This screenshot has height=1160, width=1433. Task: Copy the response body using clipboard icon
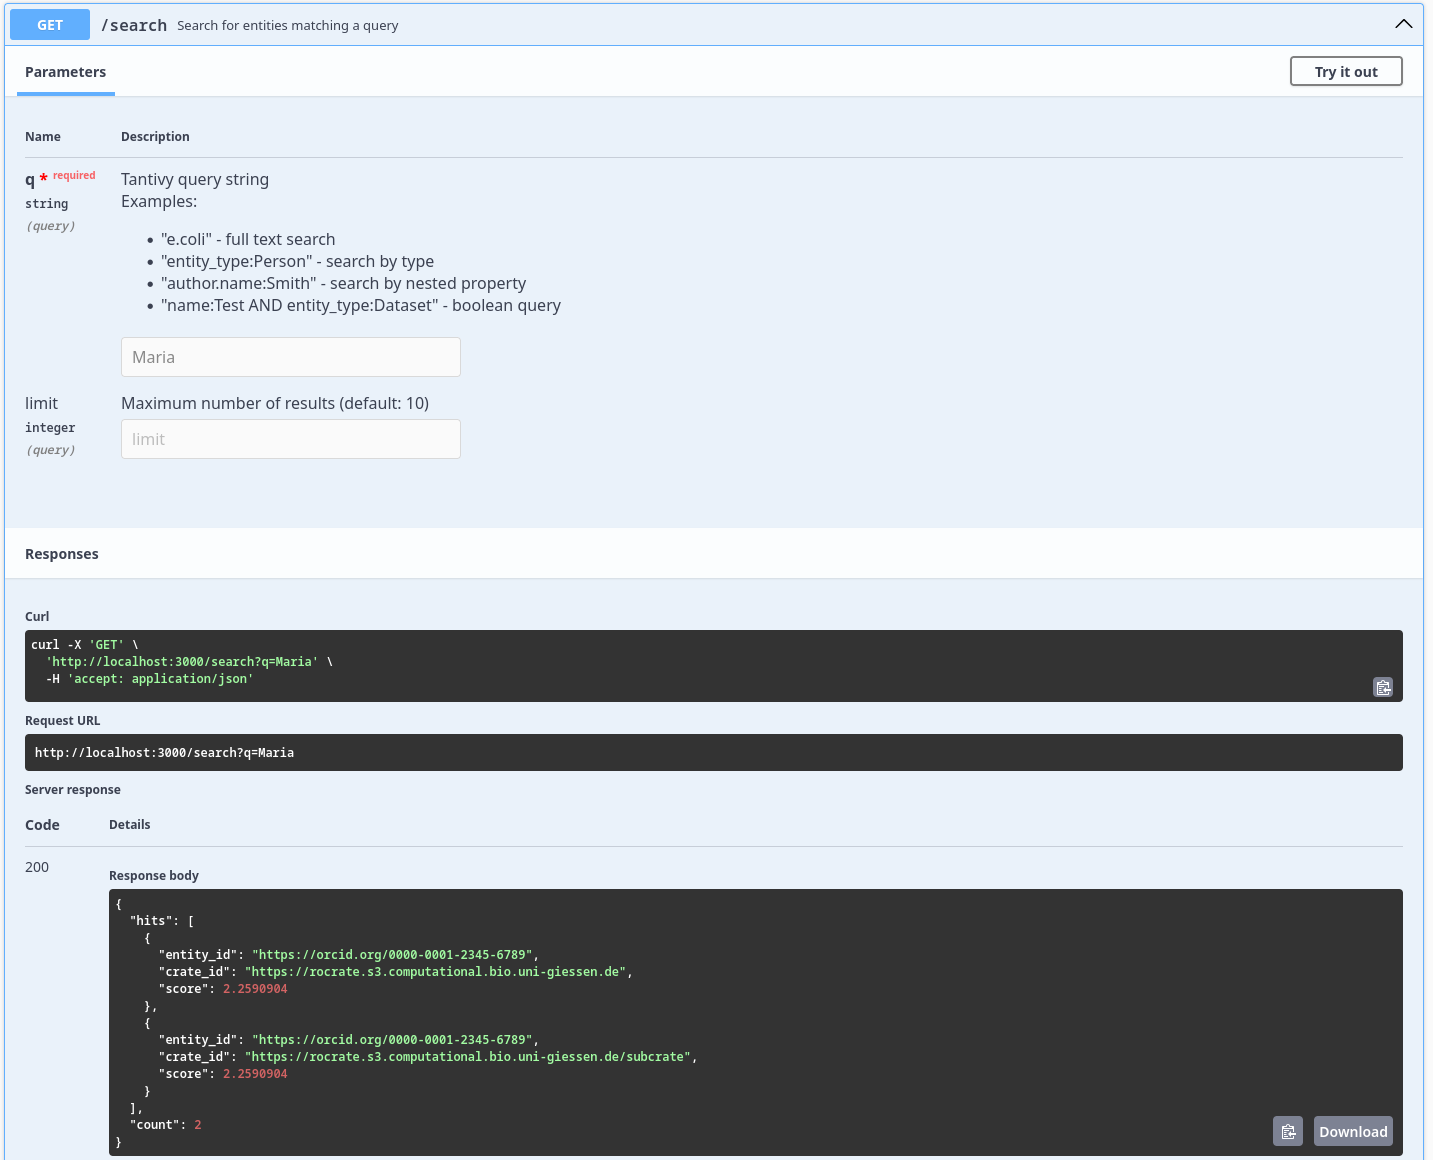tap(1288, 1130)
